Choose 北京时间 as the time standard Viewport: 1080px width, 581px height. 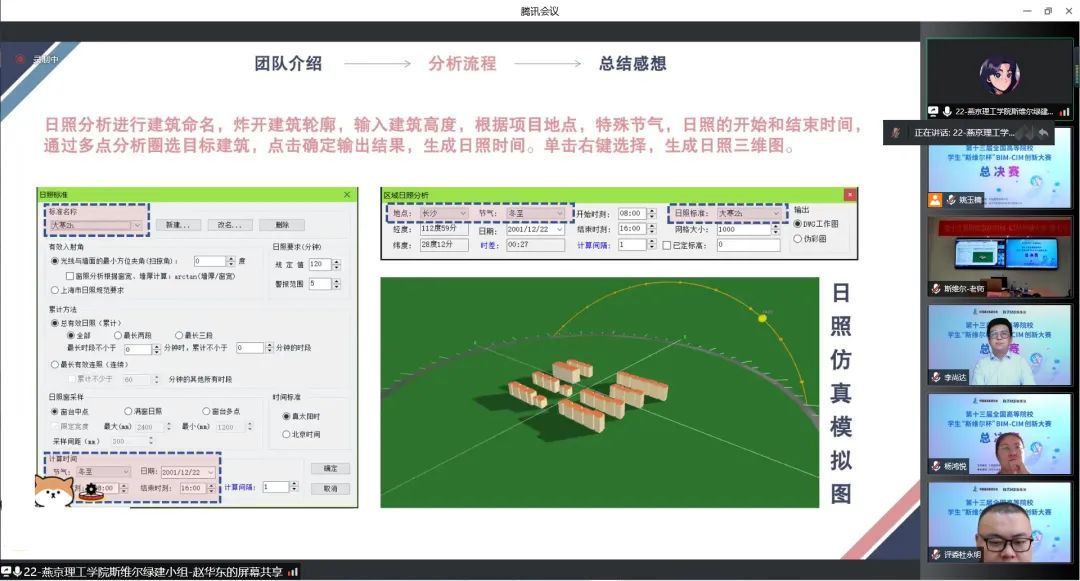[x=287, y=434]
